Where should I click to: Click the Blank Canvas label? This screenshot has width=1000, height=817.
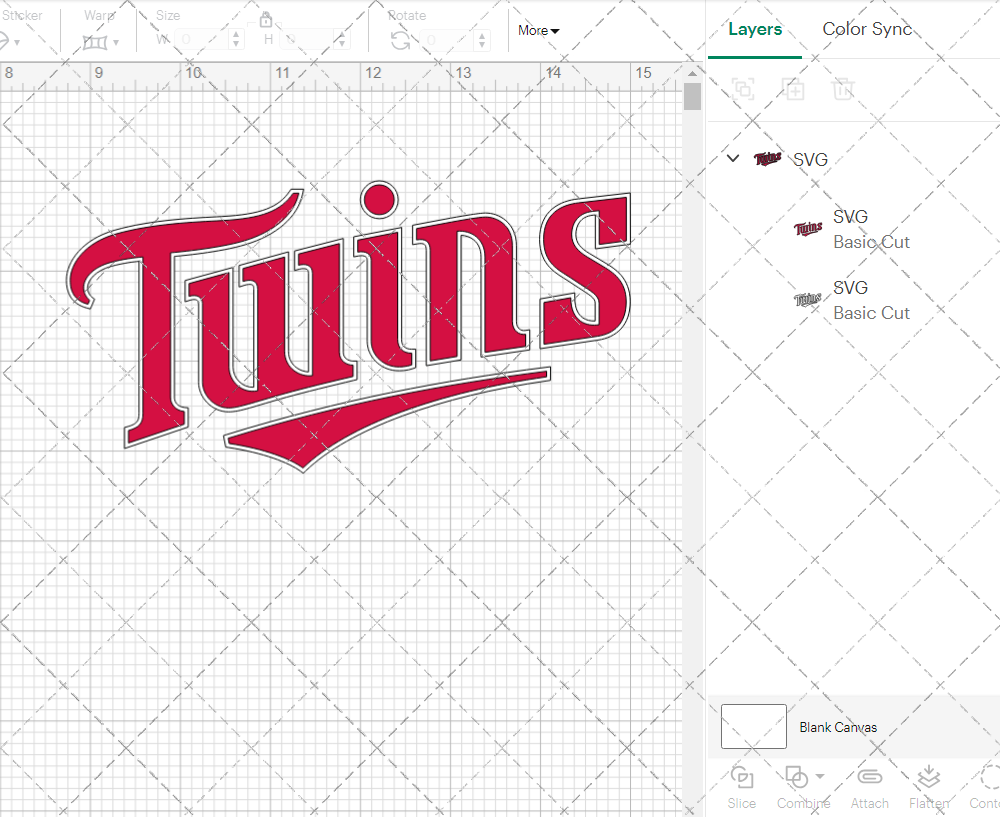pyautogui.click(x=838, y=727)
